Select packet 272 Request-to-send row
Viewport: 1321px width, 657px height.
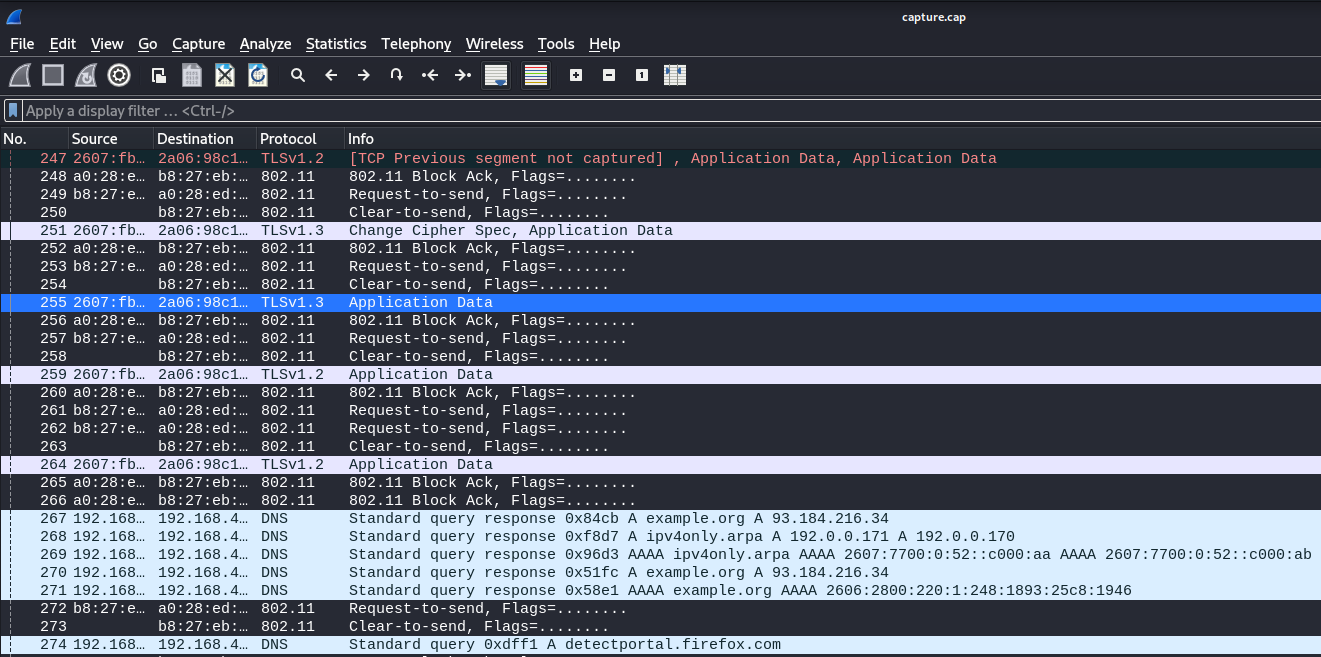[660, 608]
